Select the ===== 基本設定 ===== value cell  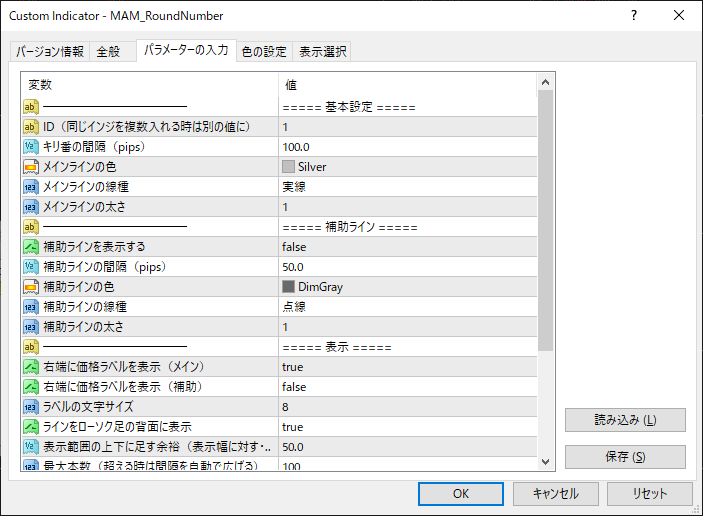(x=408, y=107)
